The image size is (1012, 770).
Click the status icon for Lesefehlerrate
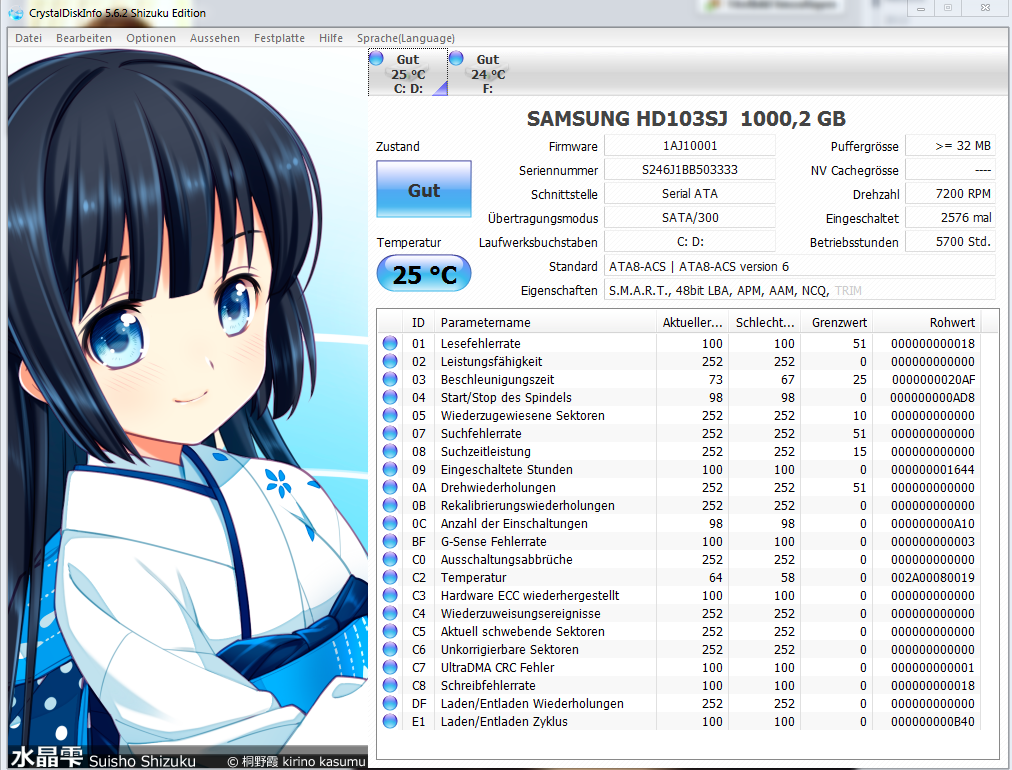click(x=390, y=343)
